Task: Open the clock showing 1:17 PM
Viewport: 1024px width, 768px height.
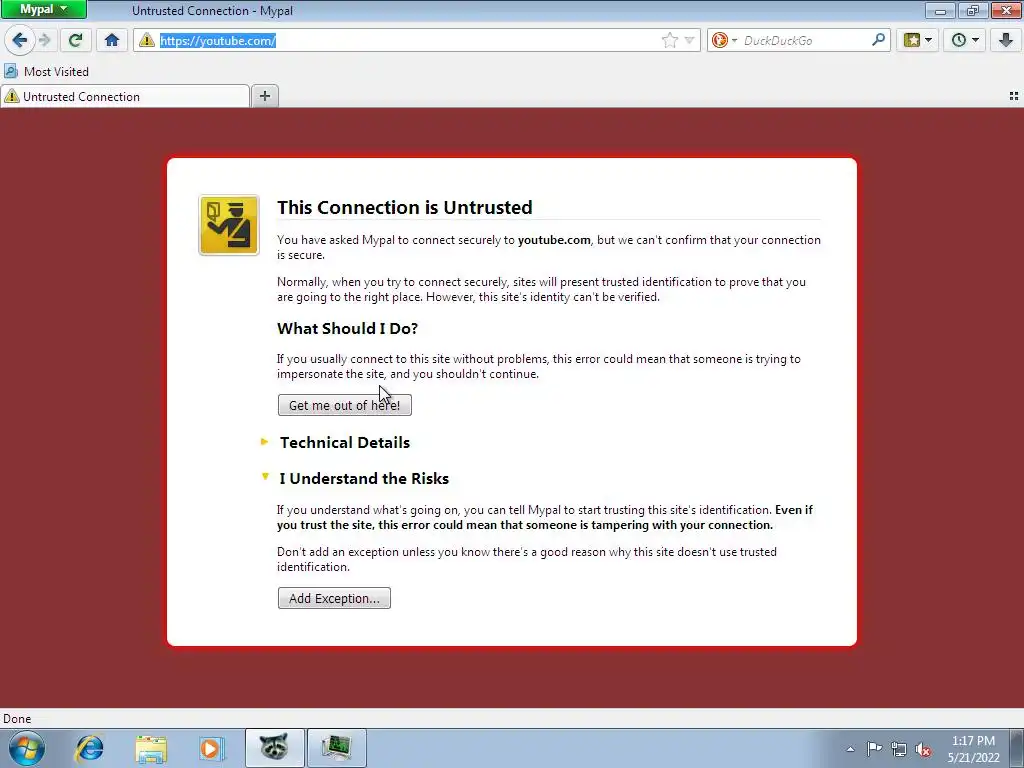Action: [973, 749]
